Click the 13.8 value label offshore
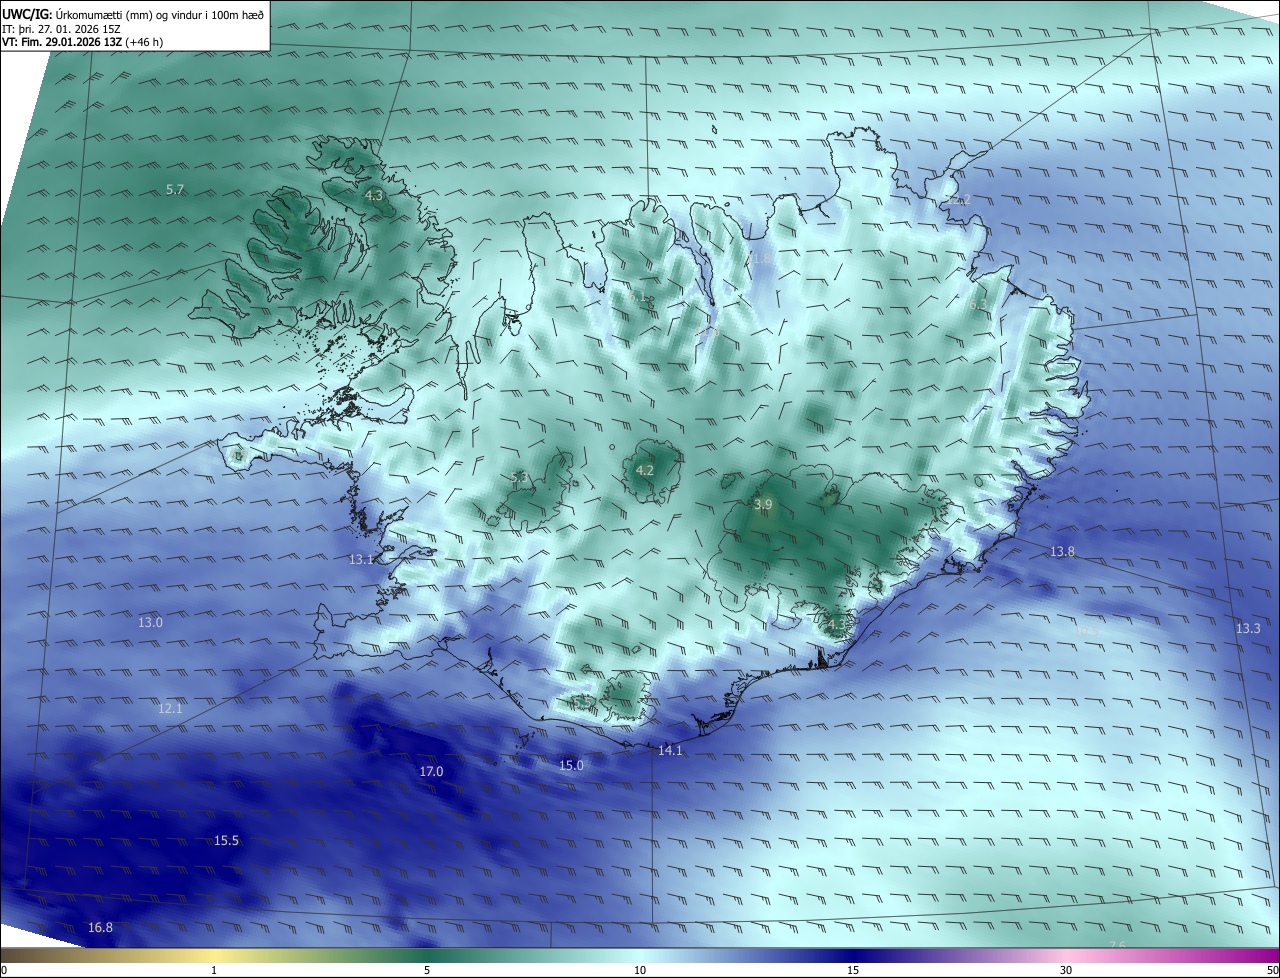The height and width of the screenshot is (978, 1280). [x=1062, y=552]
